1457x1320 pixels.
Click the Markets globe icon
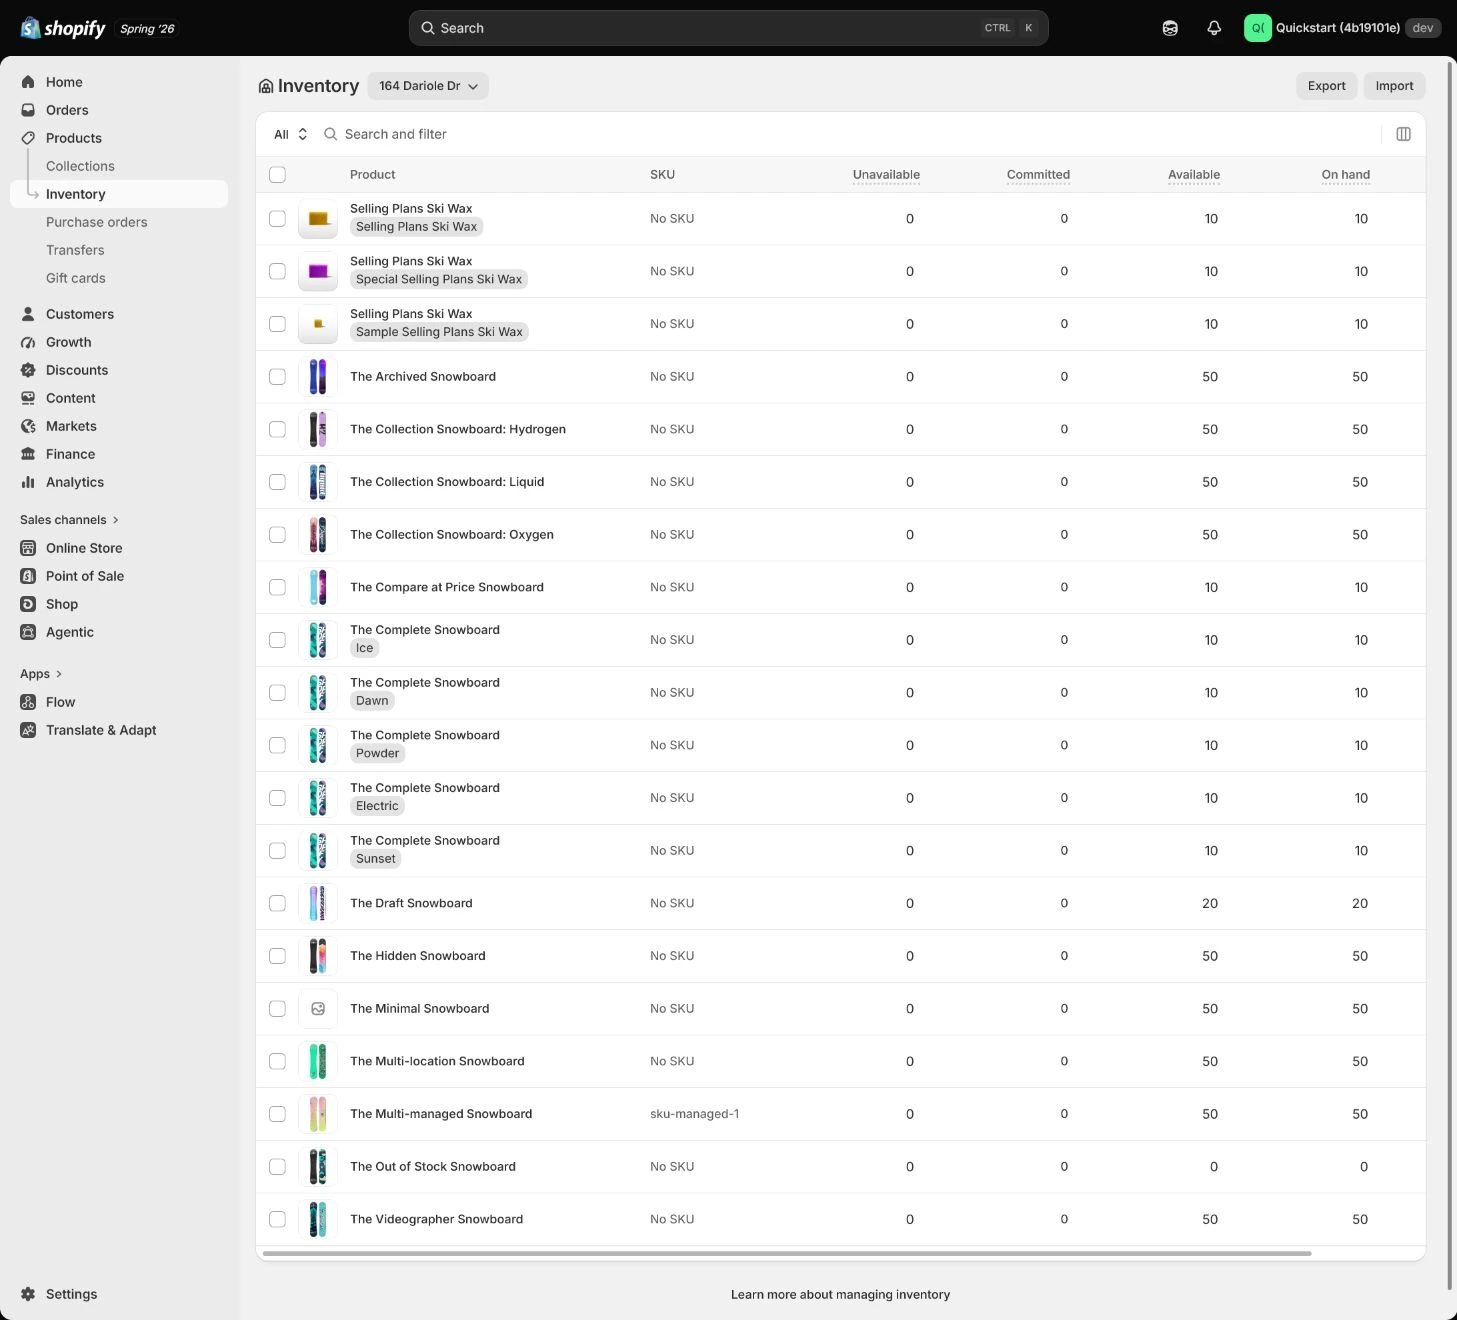[28, 426]
